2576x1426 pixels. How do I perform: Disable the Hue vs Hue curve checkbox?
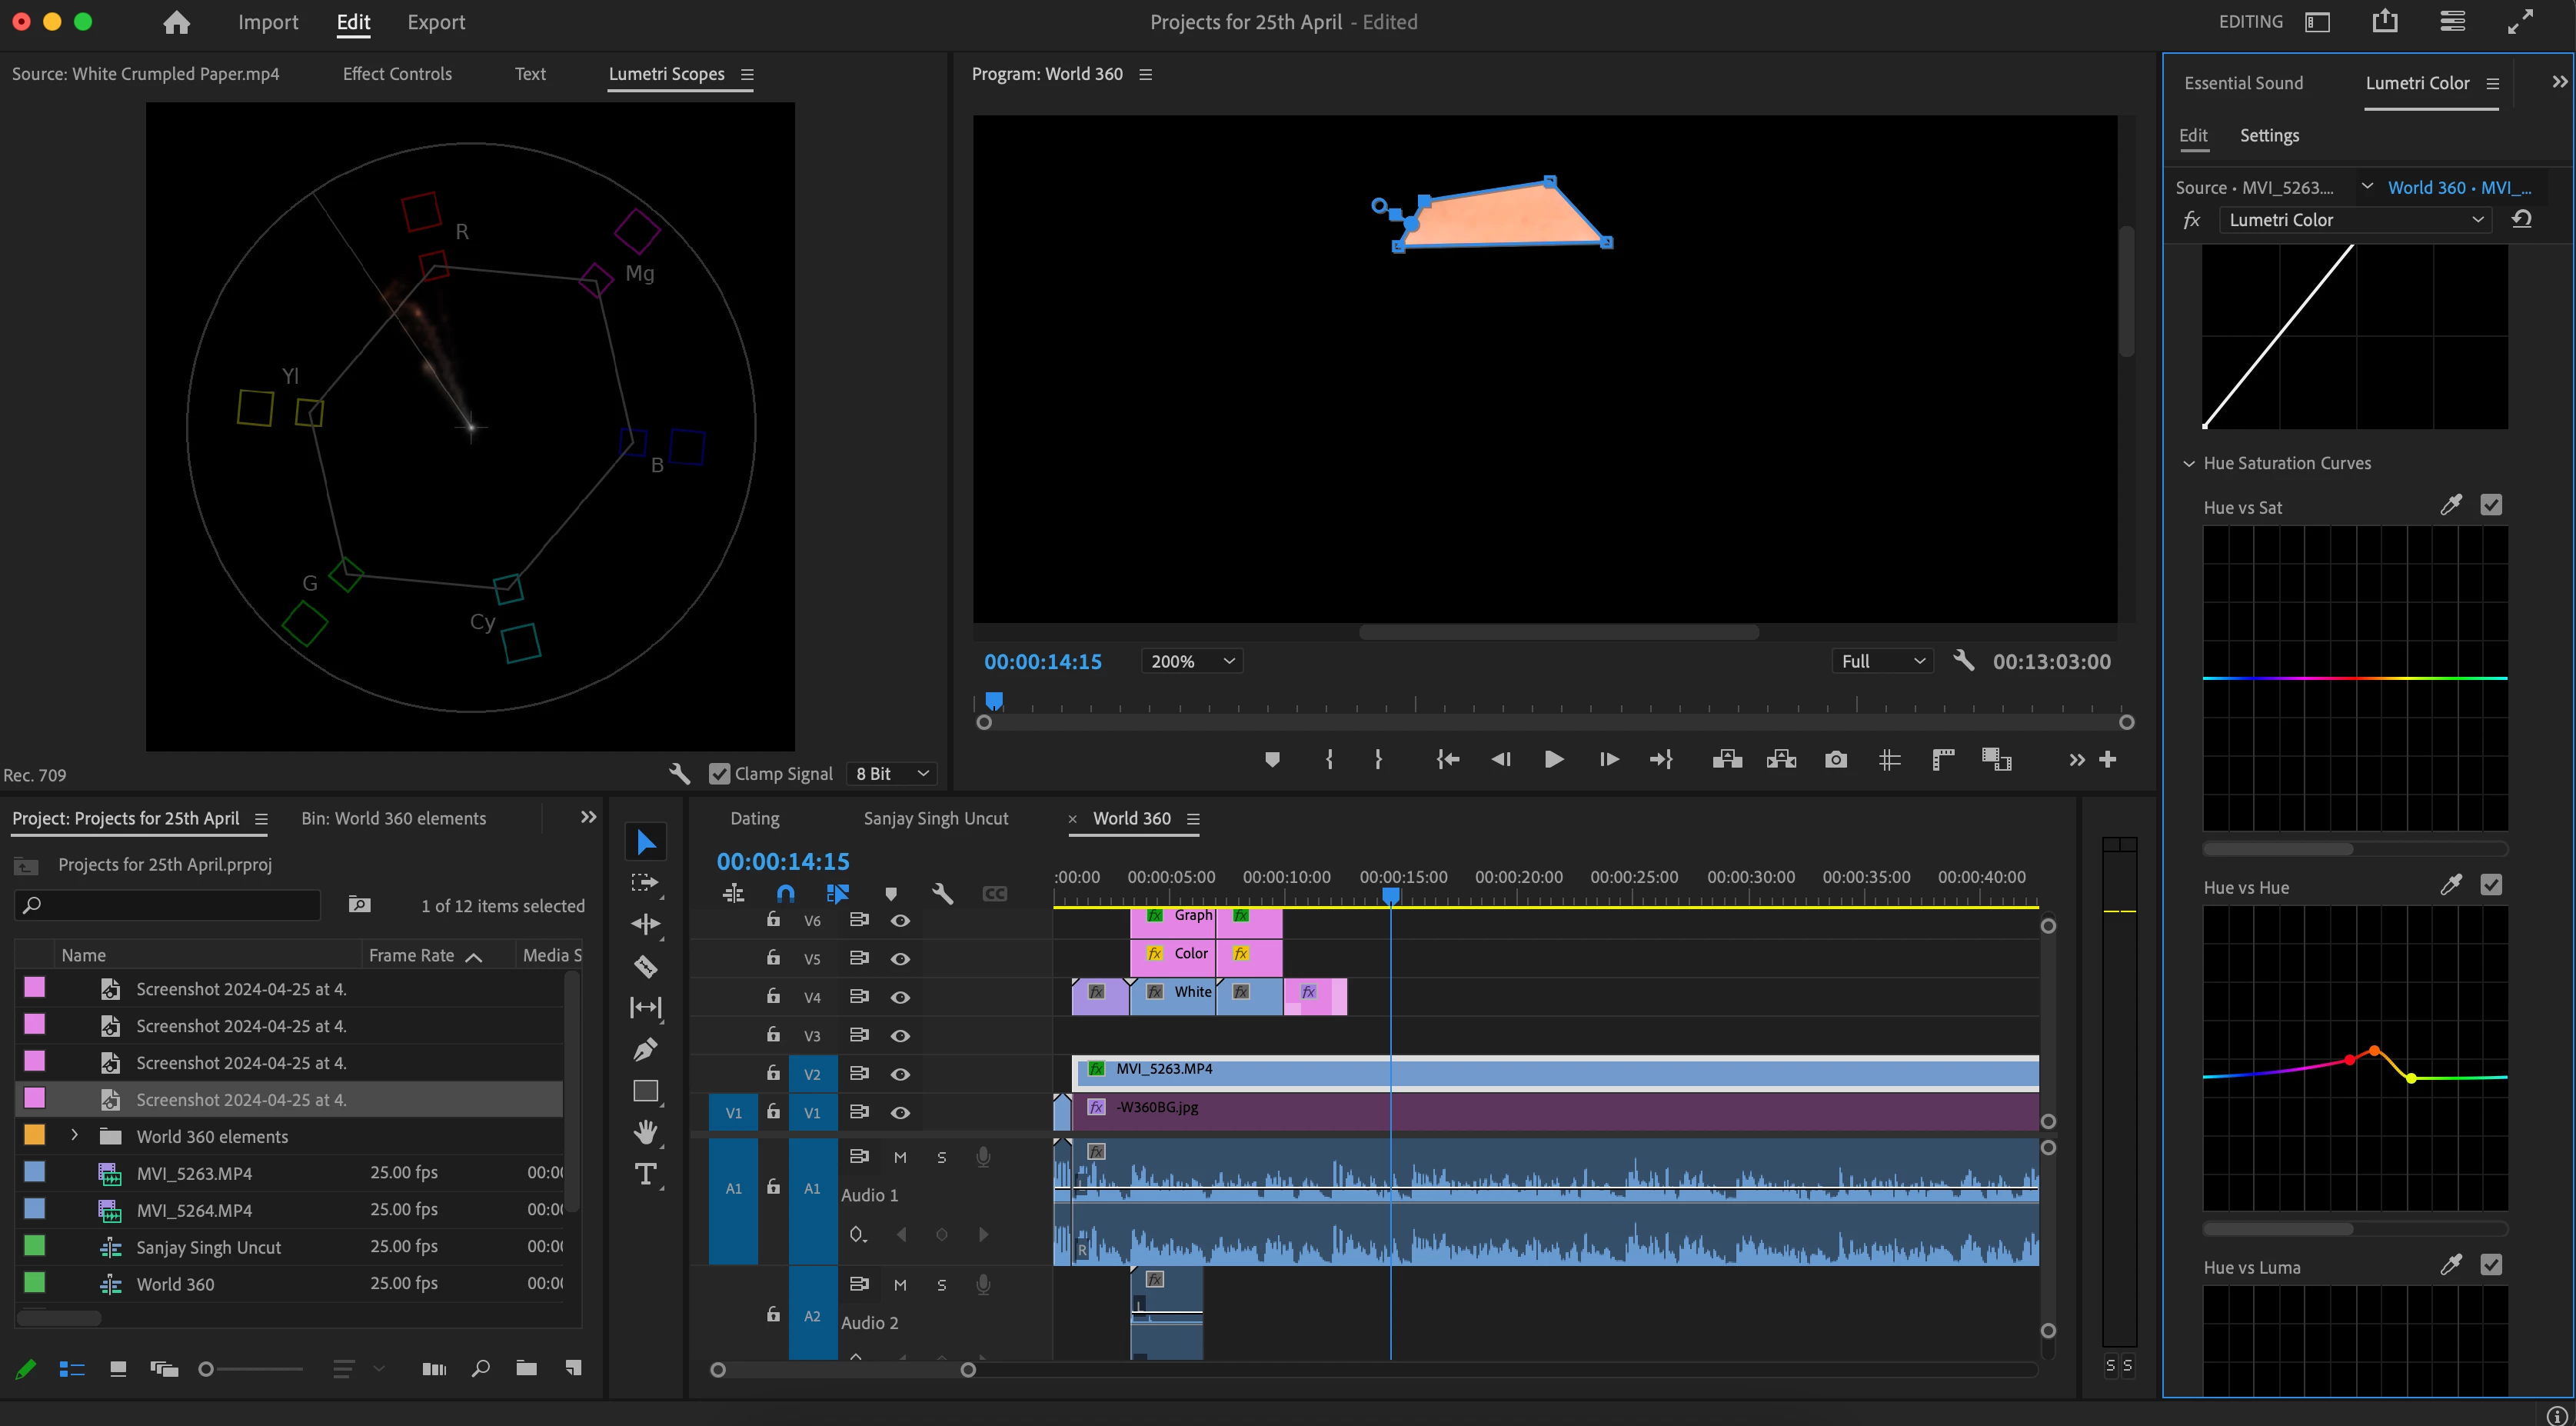tap(2490, 886)
